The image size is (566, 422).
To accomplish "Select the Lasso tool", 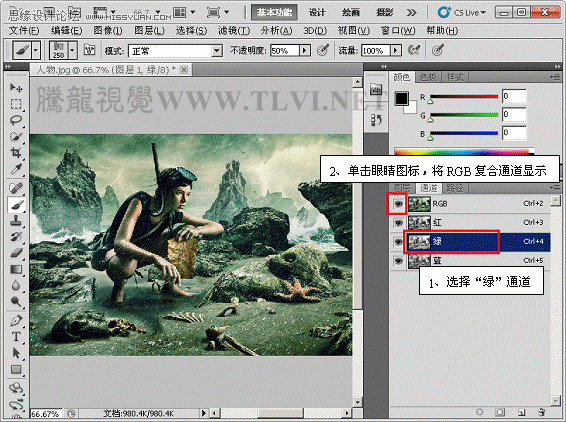I will click(x=16, y=120).
